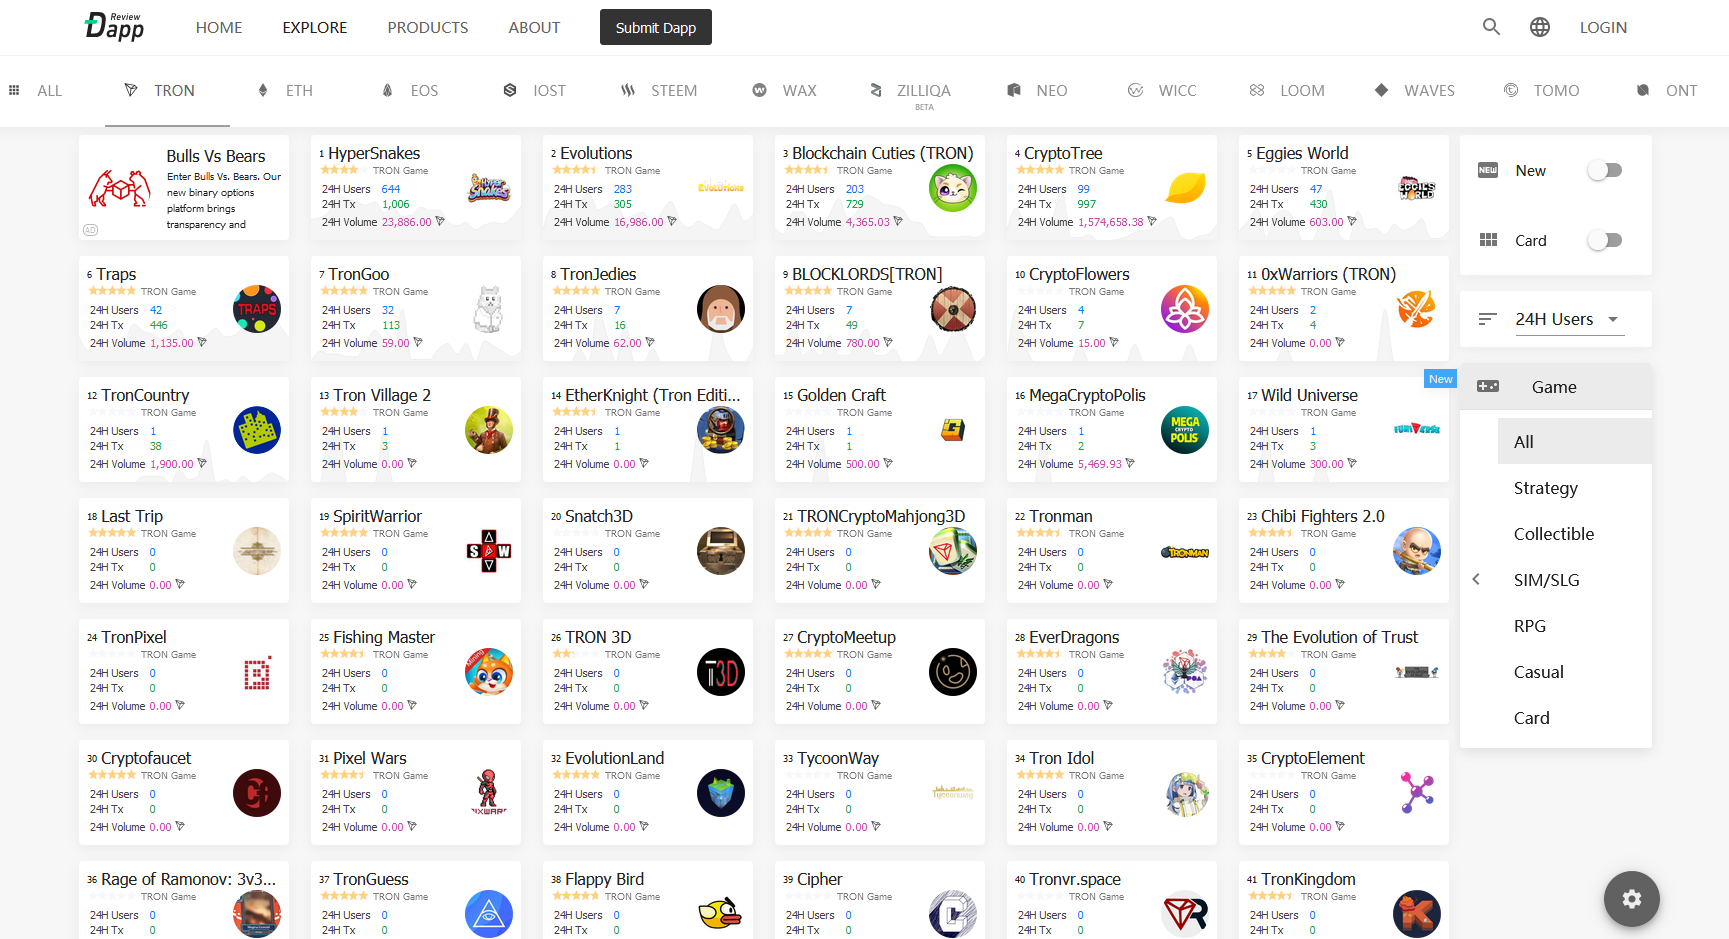Open the Evolutions game title
This screenshot has width=1729, height=939.
(596, 153)
